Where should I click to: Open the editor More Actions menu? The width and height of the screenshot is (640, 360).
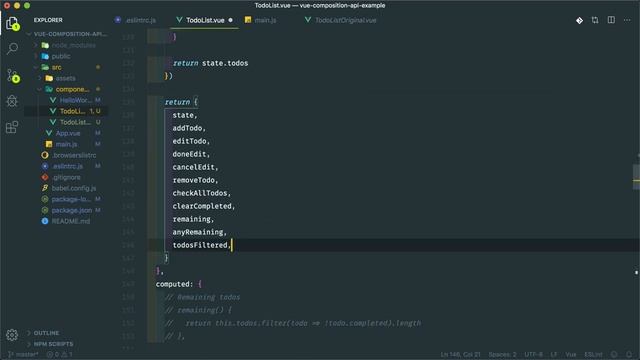[x=627, y=20]
